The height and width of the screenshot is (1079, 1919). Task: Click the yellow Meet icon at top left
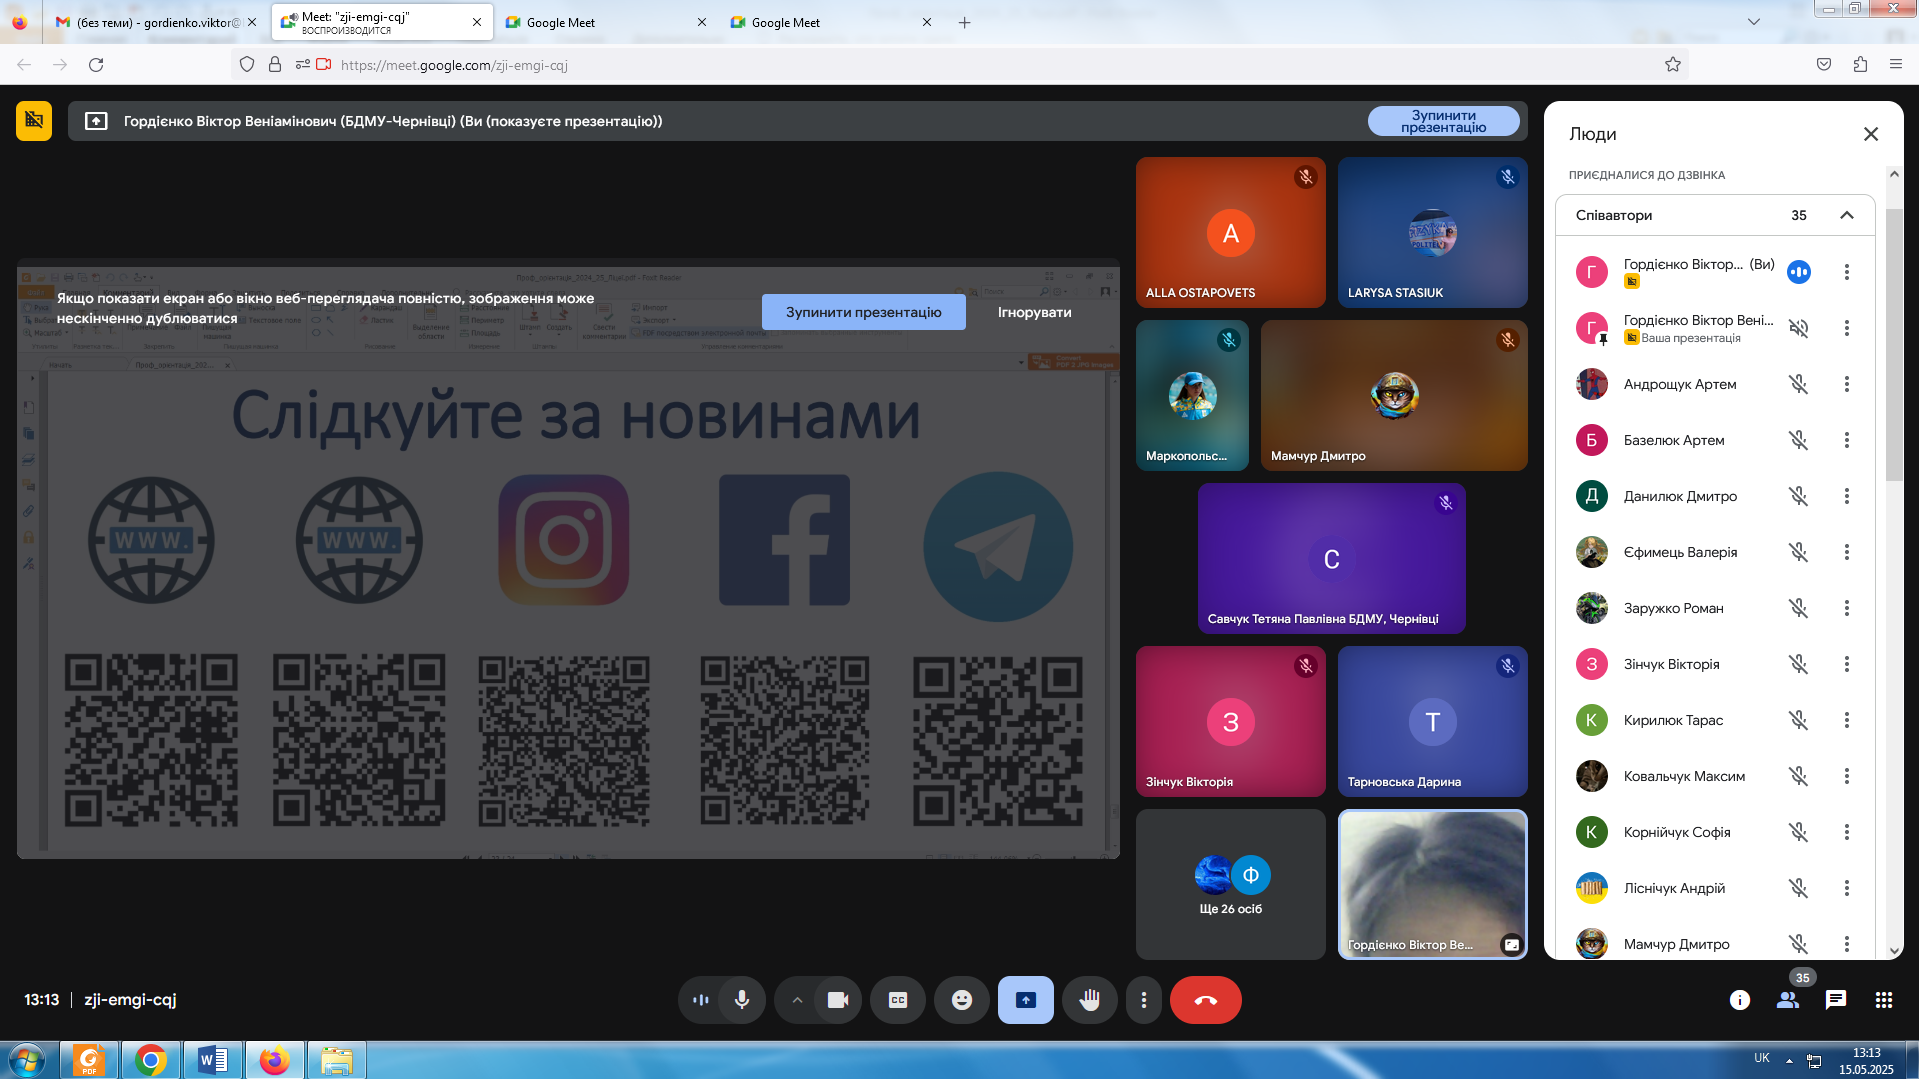[x=34, y=121]
